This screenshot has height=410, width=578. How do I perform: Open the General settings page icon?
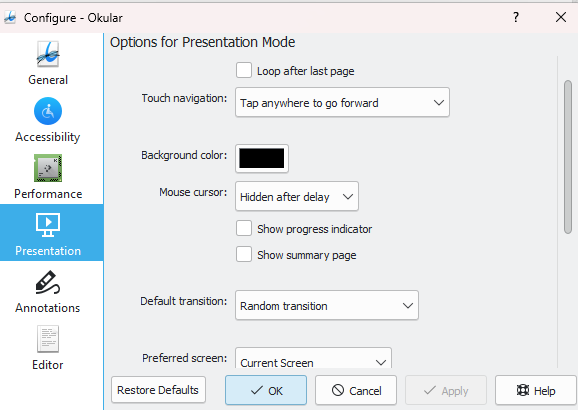click(x=48, y=54)
